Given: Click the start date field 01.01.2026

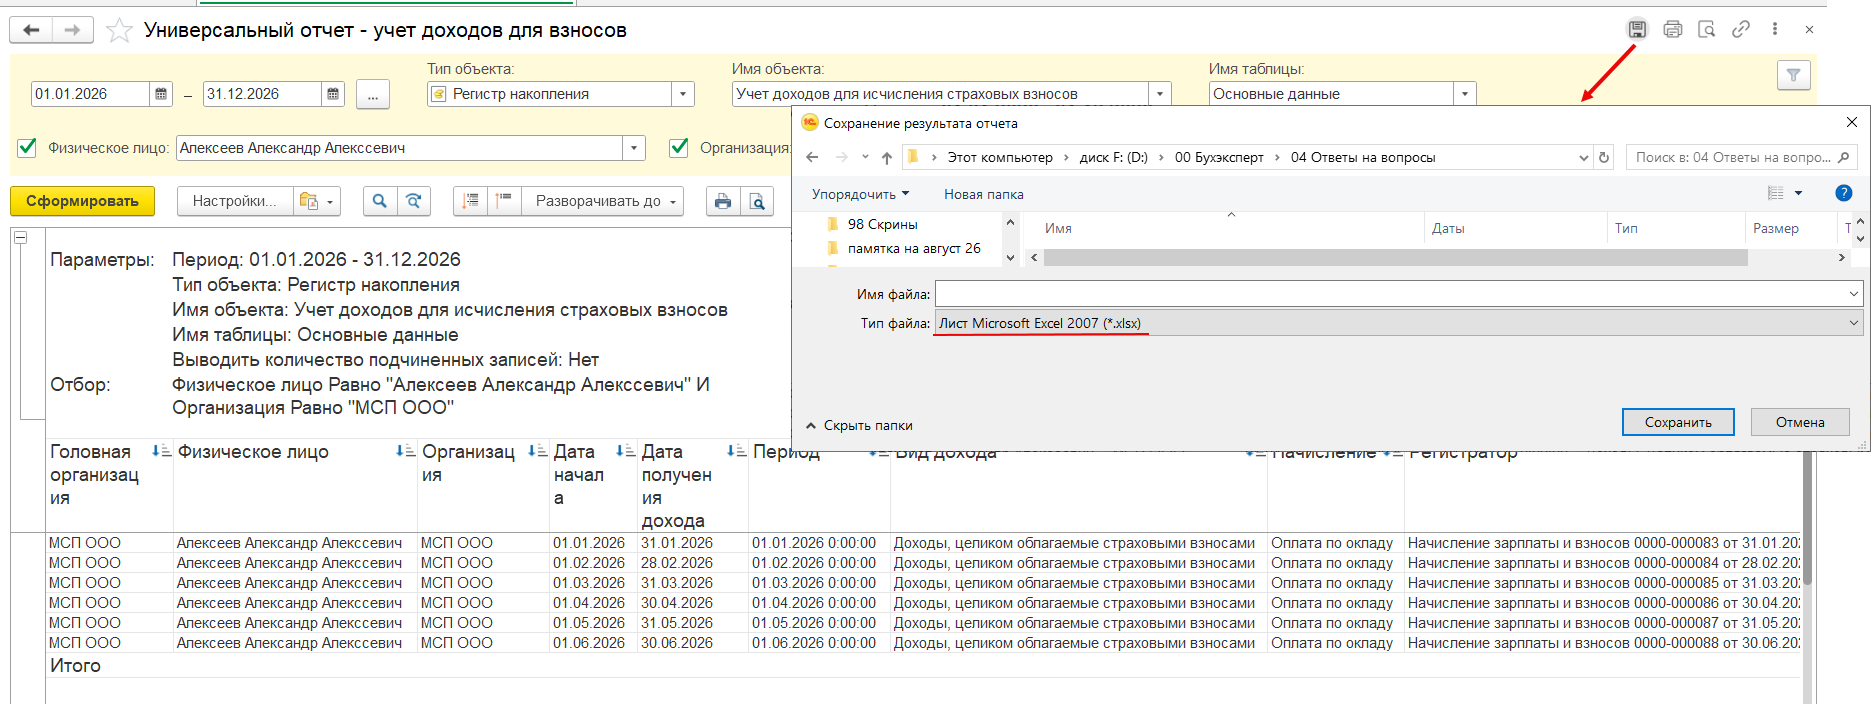Looking at the screenshot, I should pos(91,94).
